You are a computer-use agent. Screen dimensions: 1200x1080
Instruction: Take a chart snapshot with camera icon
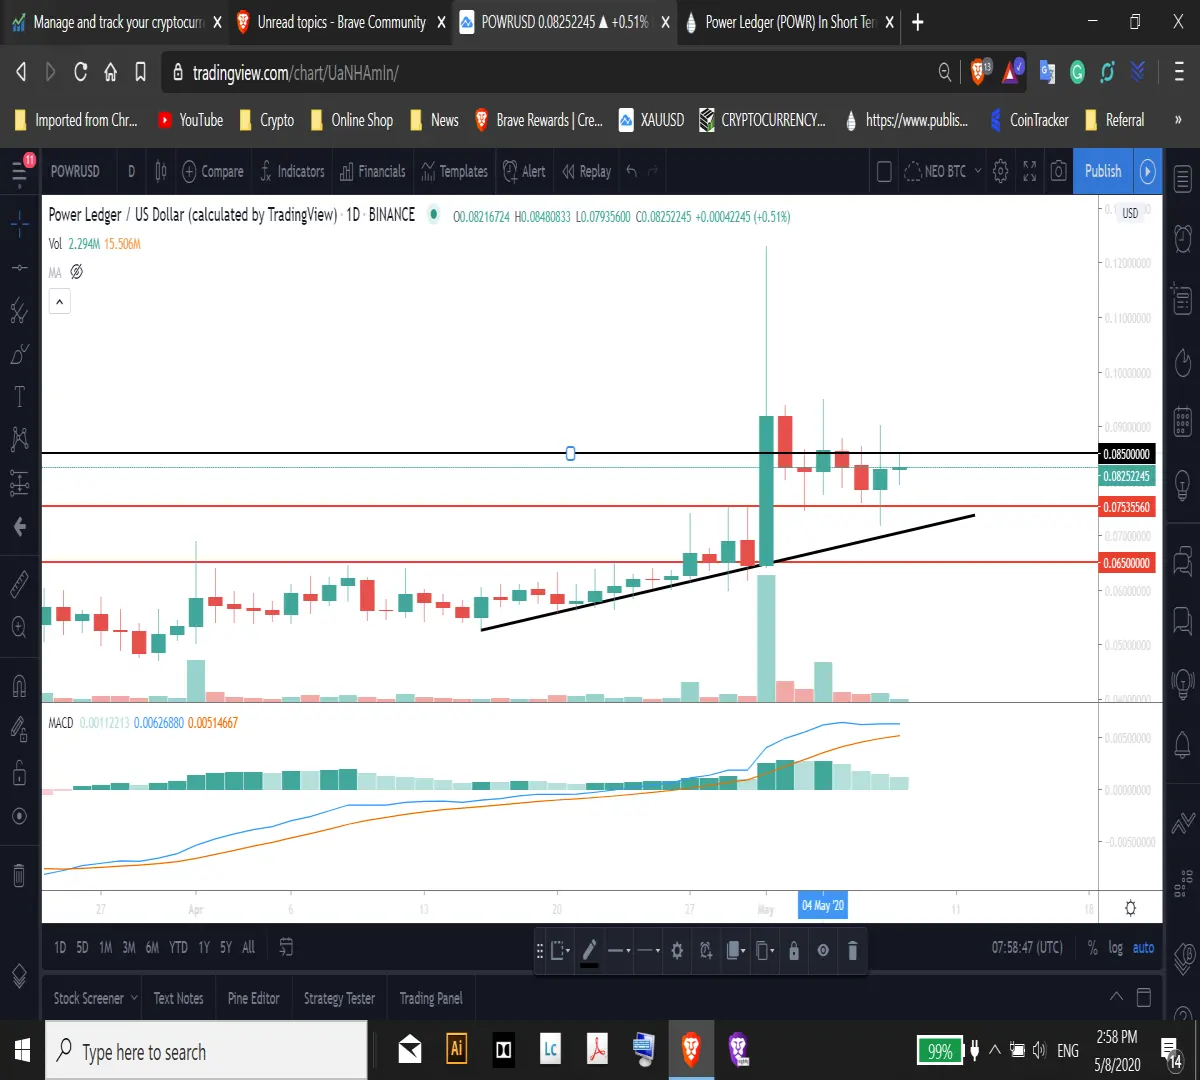click(1059, 171)
